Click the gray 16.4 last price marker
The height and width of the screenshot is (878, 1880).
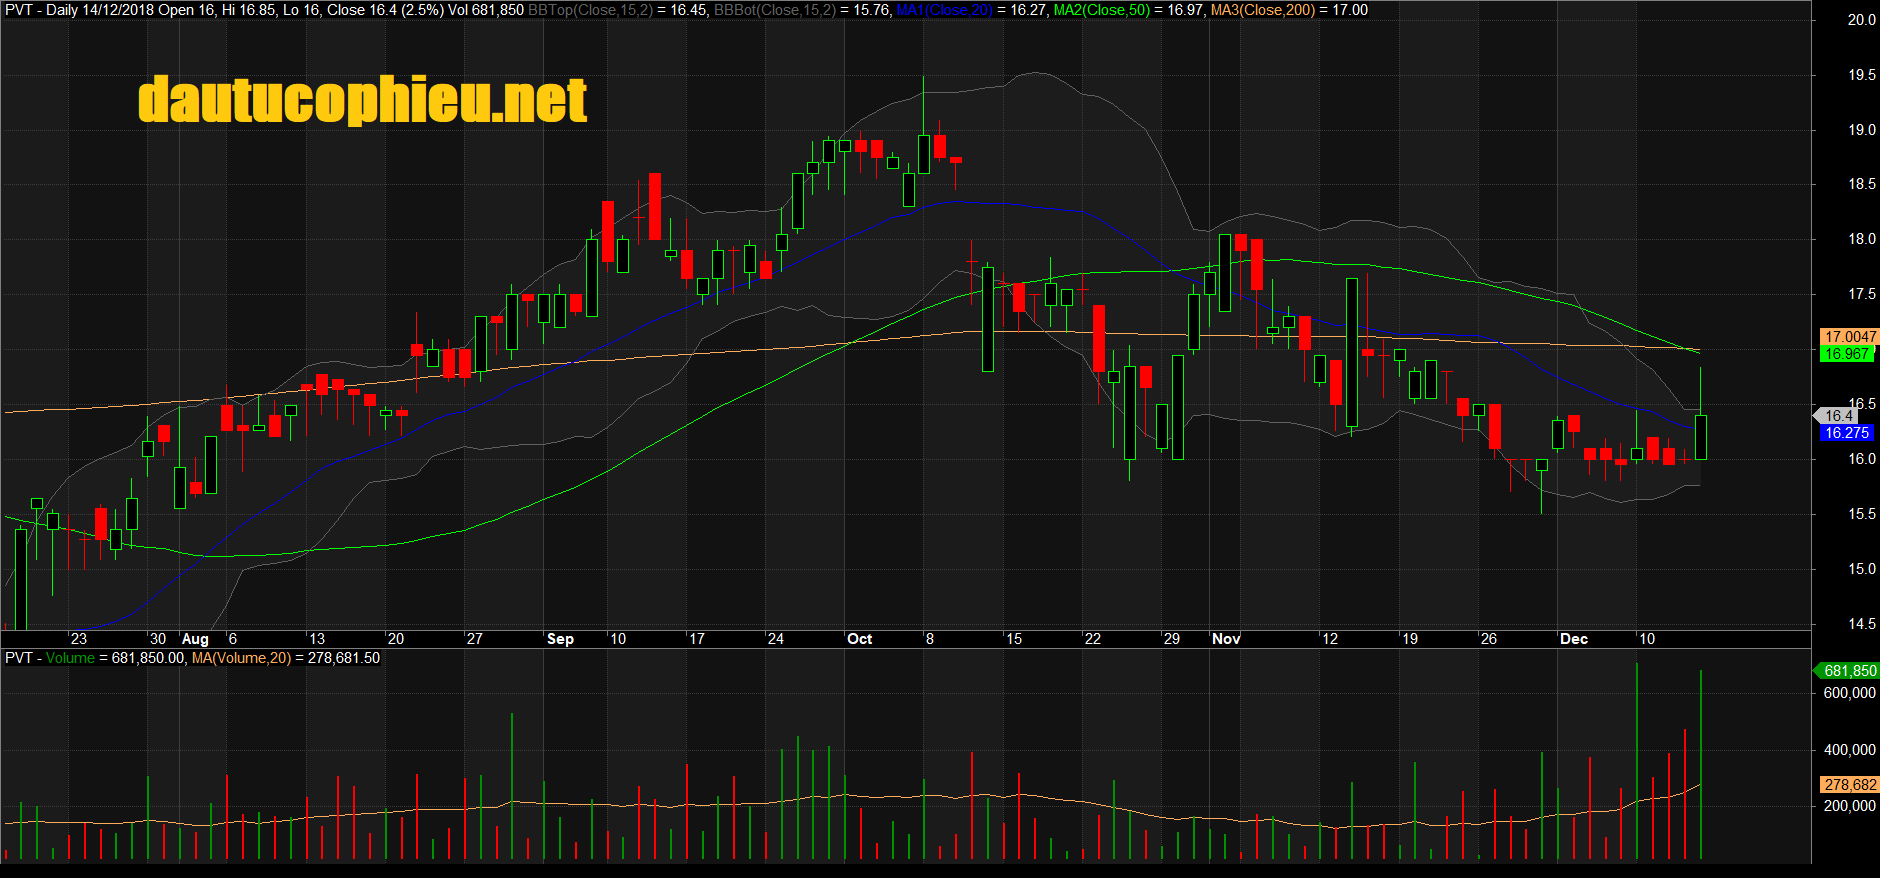coord(1837,416)
